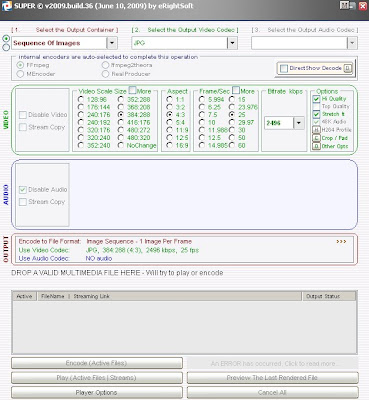Image resolution: width=369 pixels, height=400 pixels.
Task: Enable More checkbox for Frame/Sec
Action: point(236,90)
